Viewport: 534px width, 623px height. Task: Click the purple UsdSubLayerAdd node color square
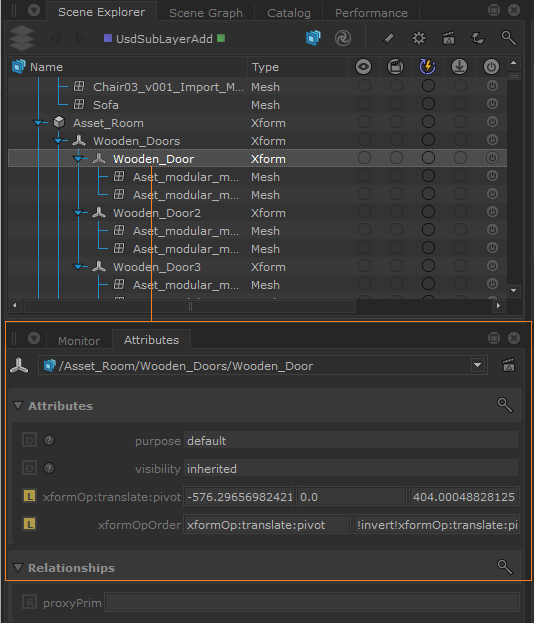click(107, 38)
